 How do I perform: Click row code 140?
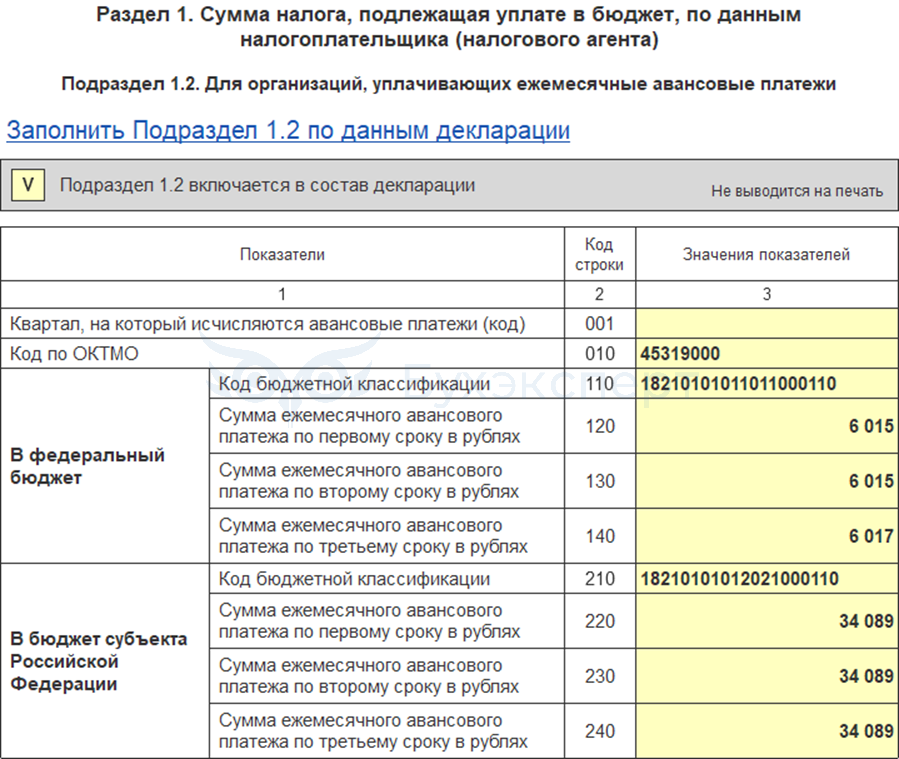point(600,536)
